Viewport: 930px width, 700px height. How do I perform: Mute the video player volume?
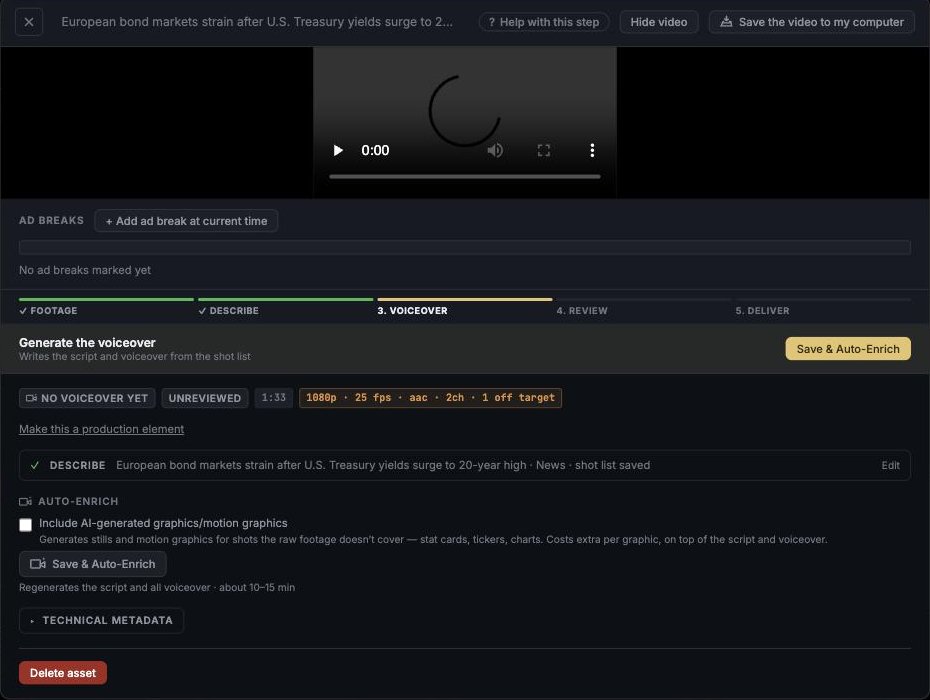[495, 150]
